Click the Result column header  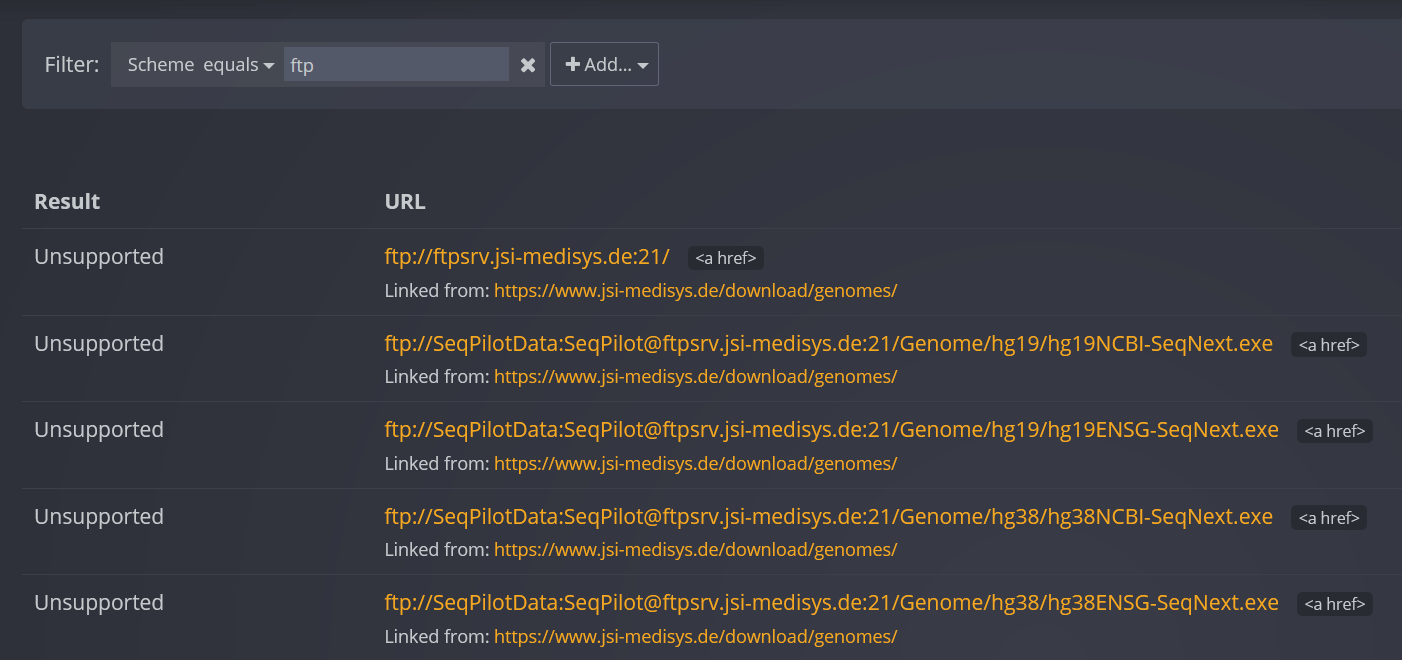pyautogui.click(x=67, y=201)
